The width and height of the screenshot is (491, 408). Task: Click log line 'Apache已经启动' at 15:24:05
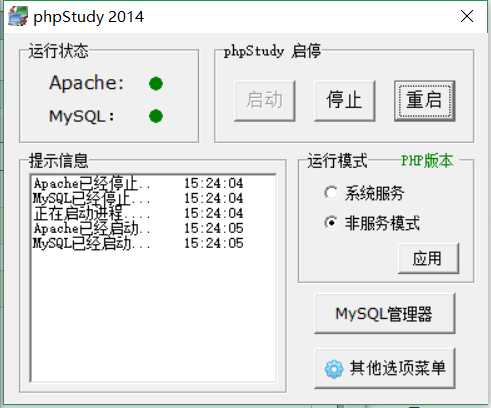pyautogui.click(x=138, y=228)
